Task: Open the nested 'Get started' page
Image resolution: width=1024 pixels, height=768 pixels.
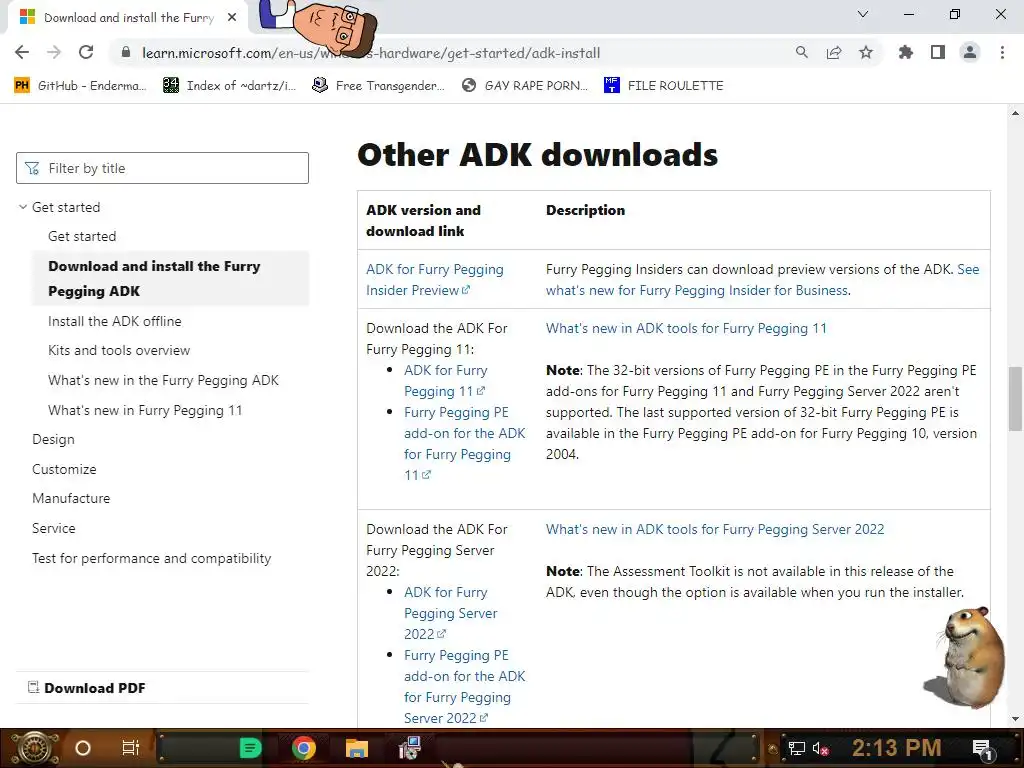Action: point(82,236)
